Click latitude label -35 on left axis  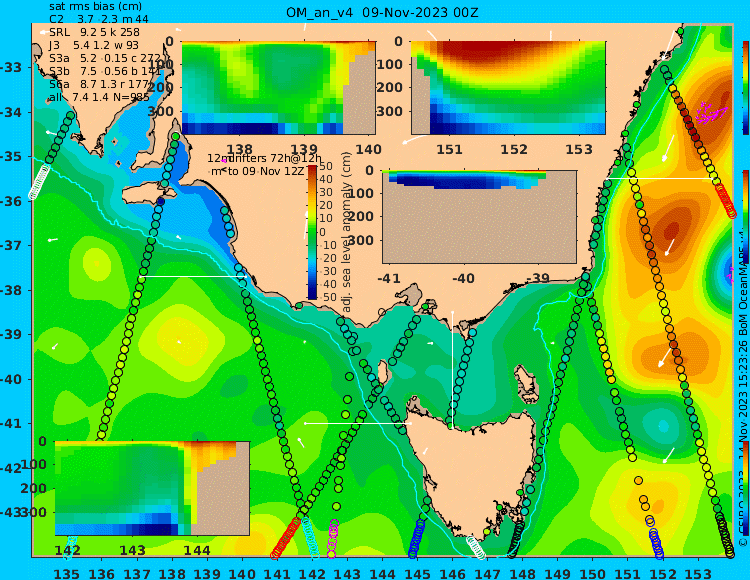[11, 157]
